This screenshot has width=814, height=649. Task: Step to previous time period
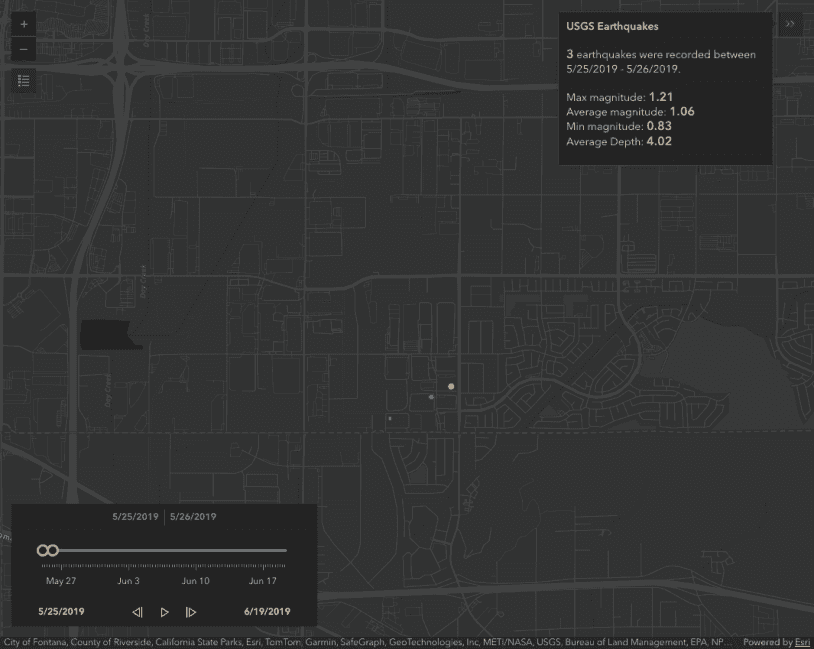[138, 612]
